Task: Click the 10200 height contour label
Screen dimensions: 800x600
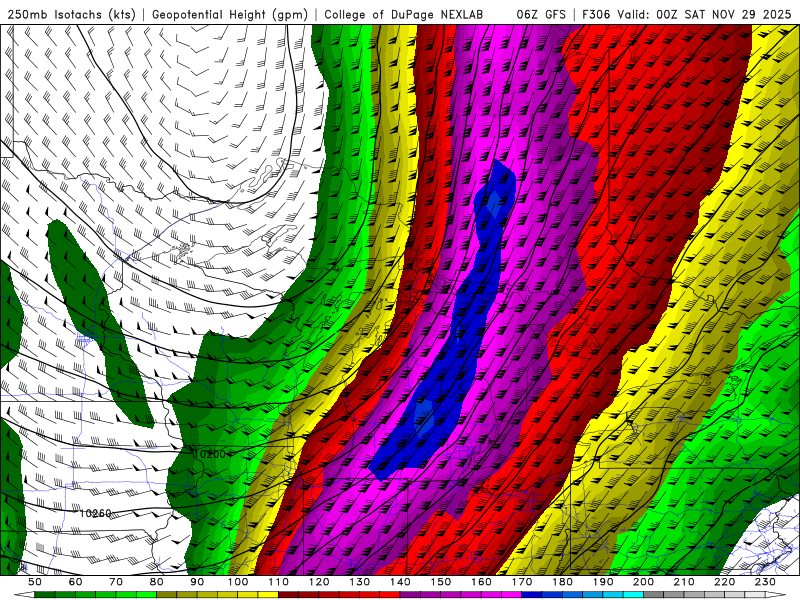Action: 209,454
